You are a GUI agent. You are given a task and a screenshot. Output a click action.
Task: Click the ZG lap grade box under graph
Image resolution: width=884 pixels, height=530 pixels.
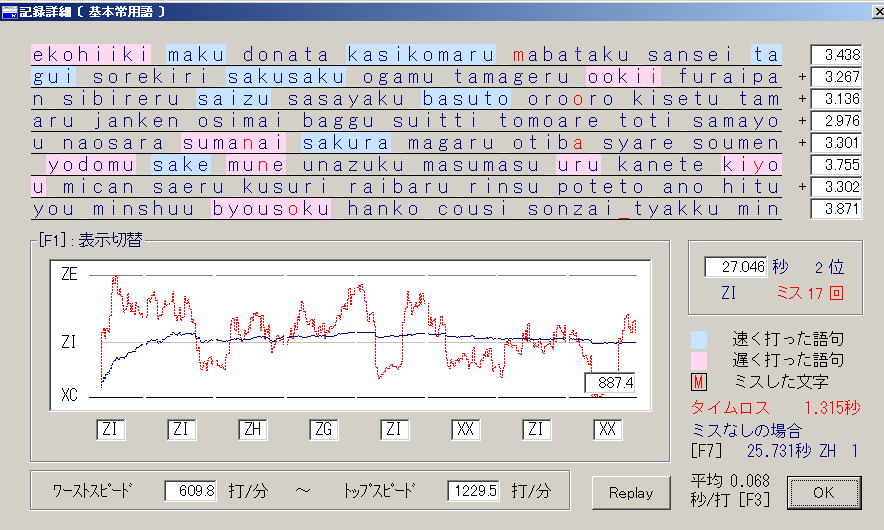[x=324, y=430]
